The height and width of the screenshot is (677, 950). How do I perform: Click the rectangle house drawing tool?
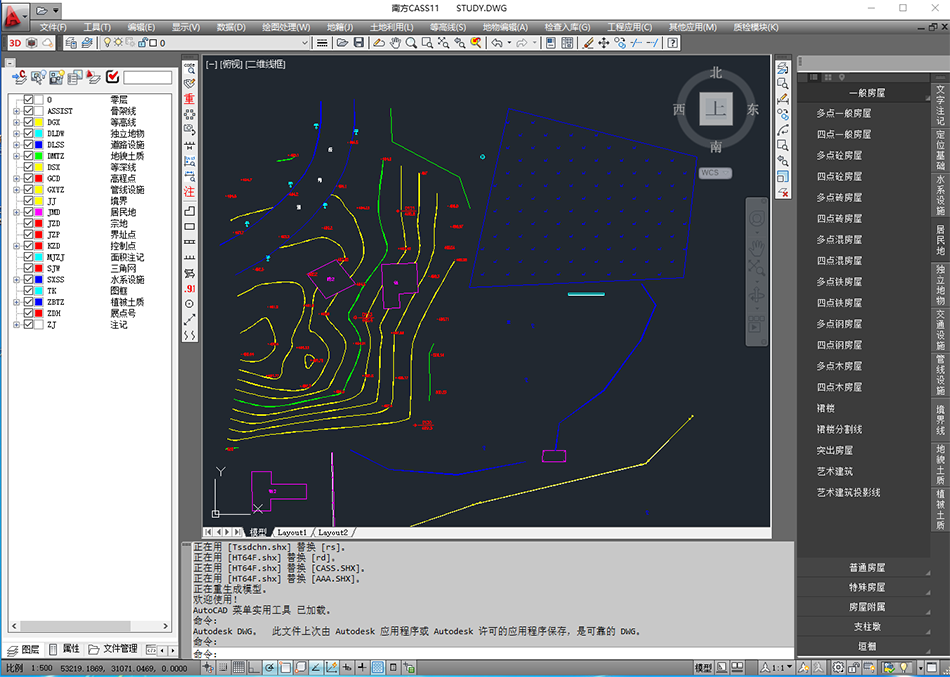click(x=190, y=226)
